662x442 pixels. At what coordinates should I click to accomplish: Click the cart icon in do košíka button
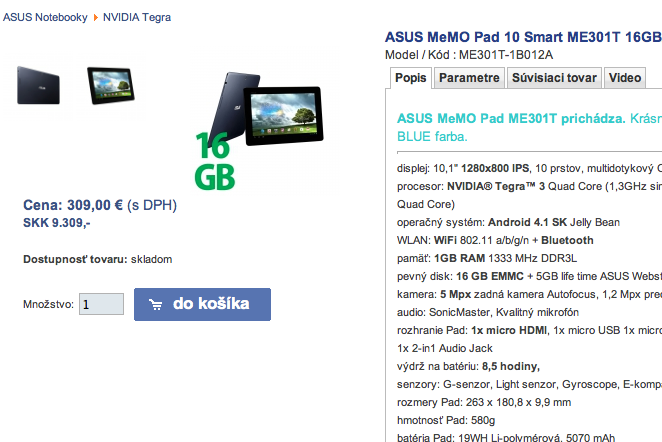[x=155, y=305]
